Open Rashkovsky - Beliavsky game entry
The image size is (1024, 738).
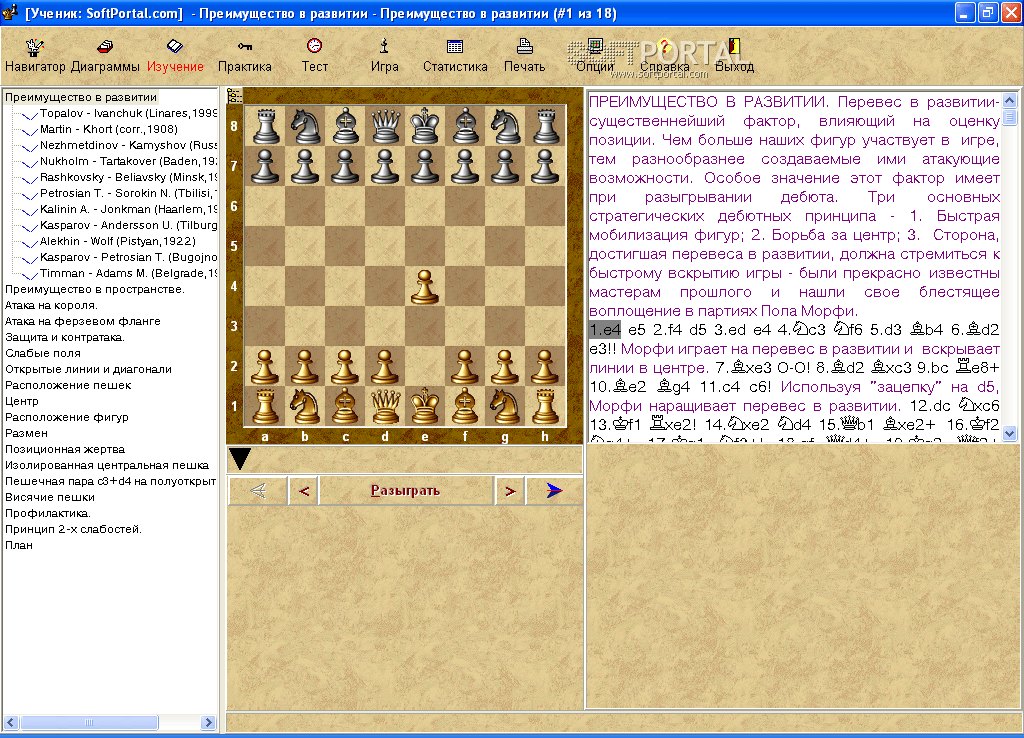pyautogui.click(x=128, y=177)
